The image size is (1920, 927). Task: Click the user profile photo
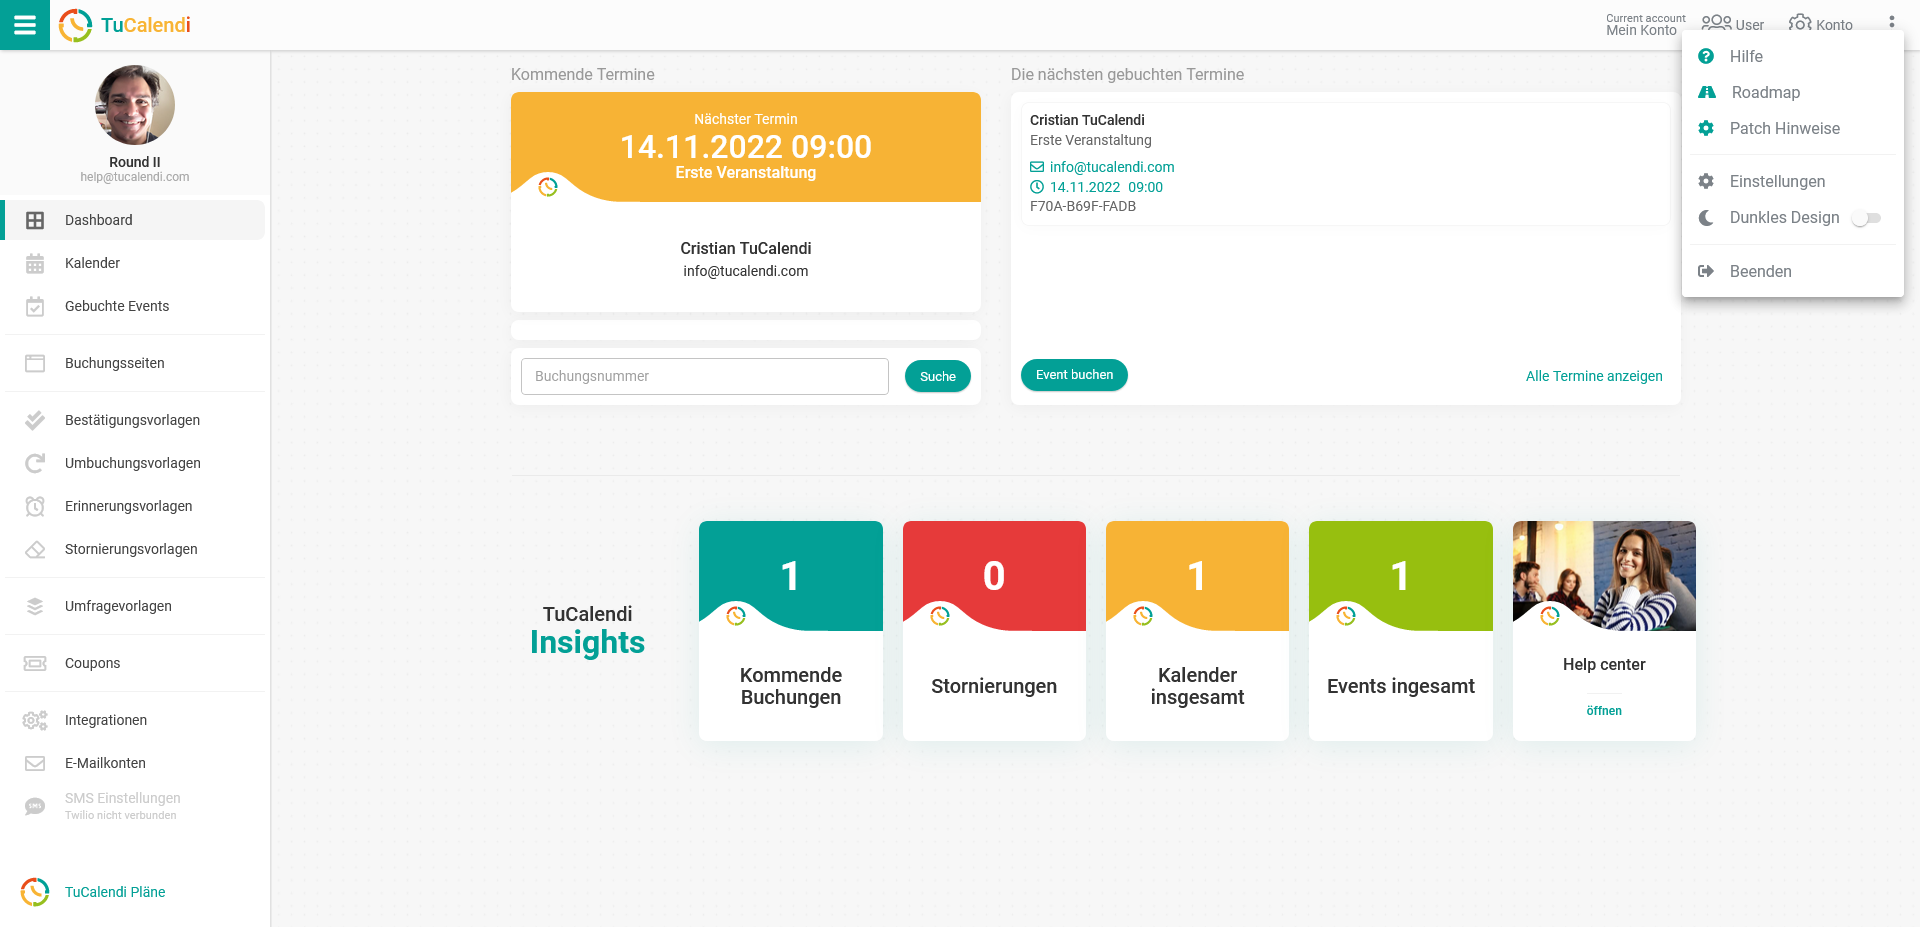(x=135, y=105)
